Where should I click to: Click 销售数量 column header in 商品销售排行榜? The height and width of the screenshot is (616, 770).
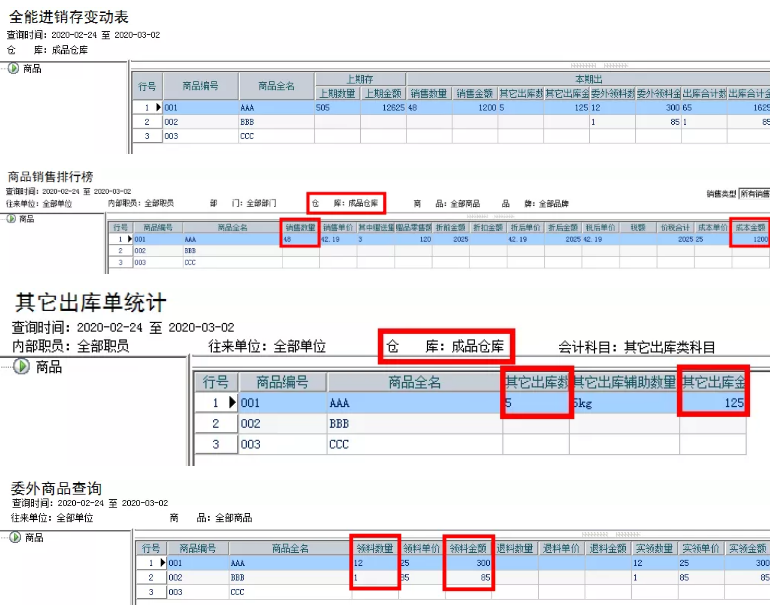(x=300, y=227)
